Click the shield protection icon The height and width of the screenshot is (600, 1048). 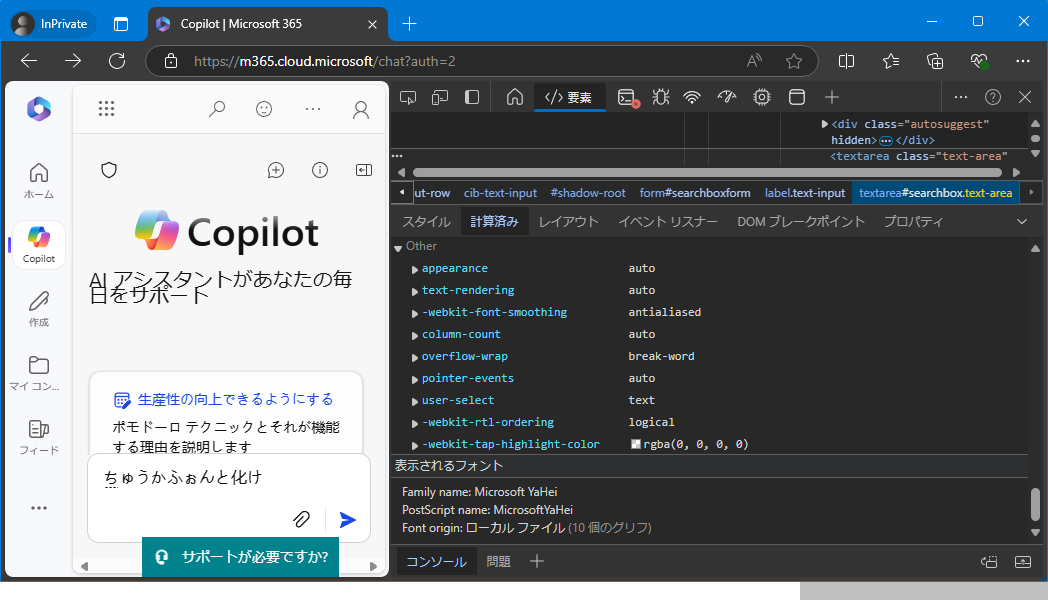tap(109, 170)
